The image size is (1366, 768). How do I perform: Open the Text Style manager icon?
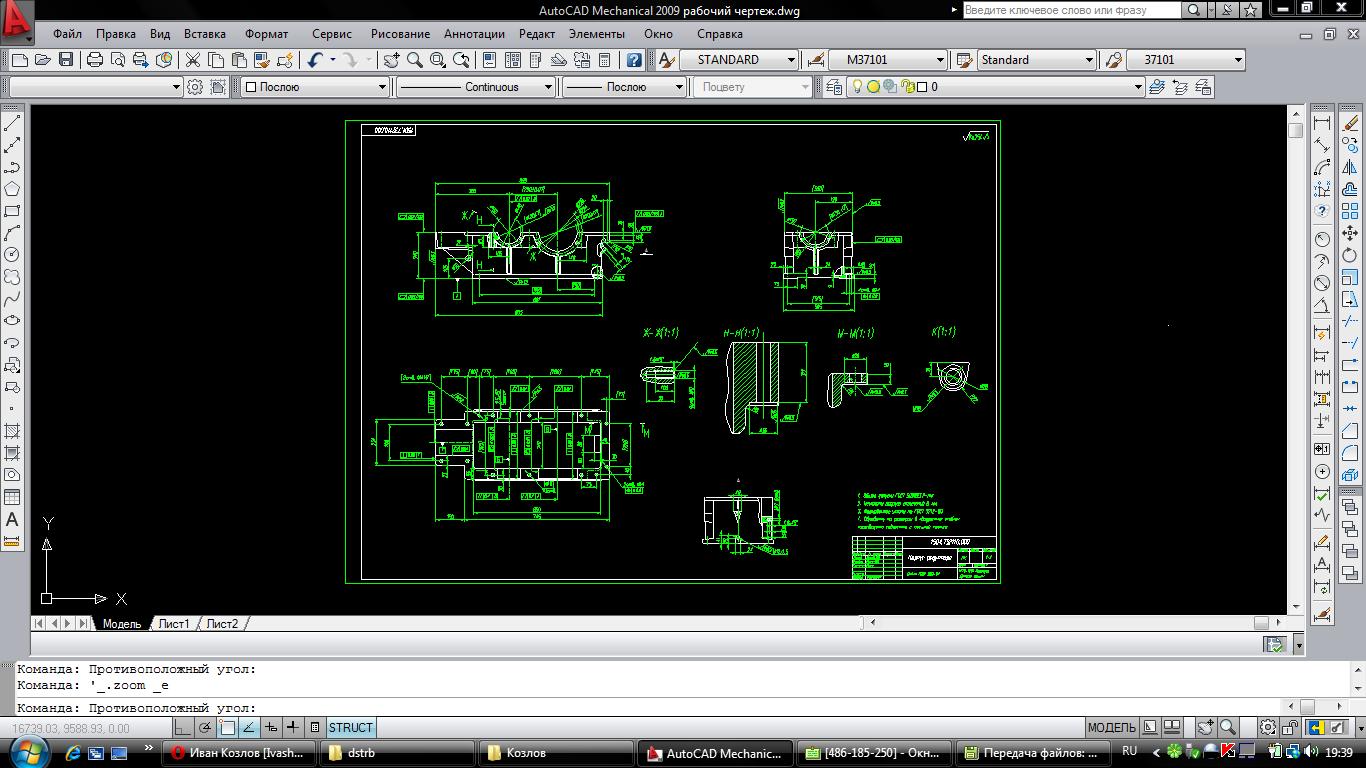coord(666,60)
